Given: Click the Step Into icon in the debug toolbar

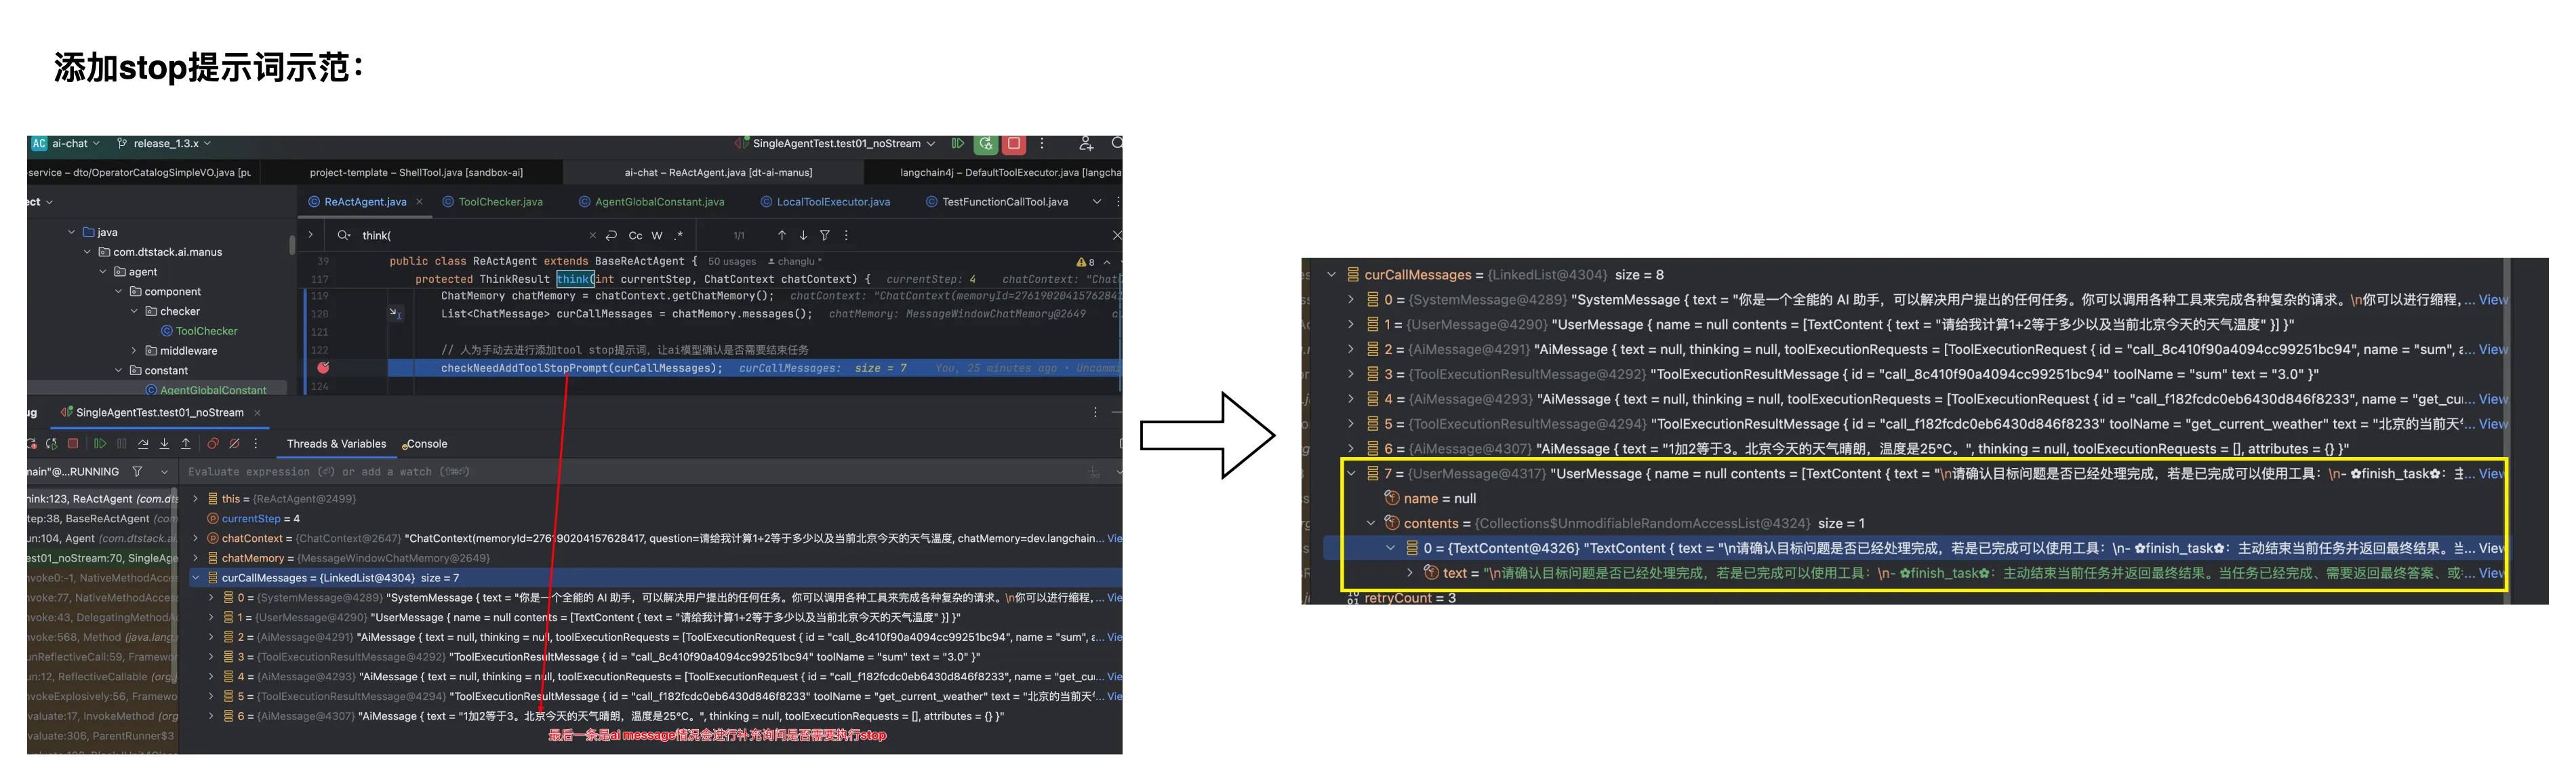Looking at the screenshot, I should point(164,444).
